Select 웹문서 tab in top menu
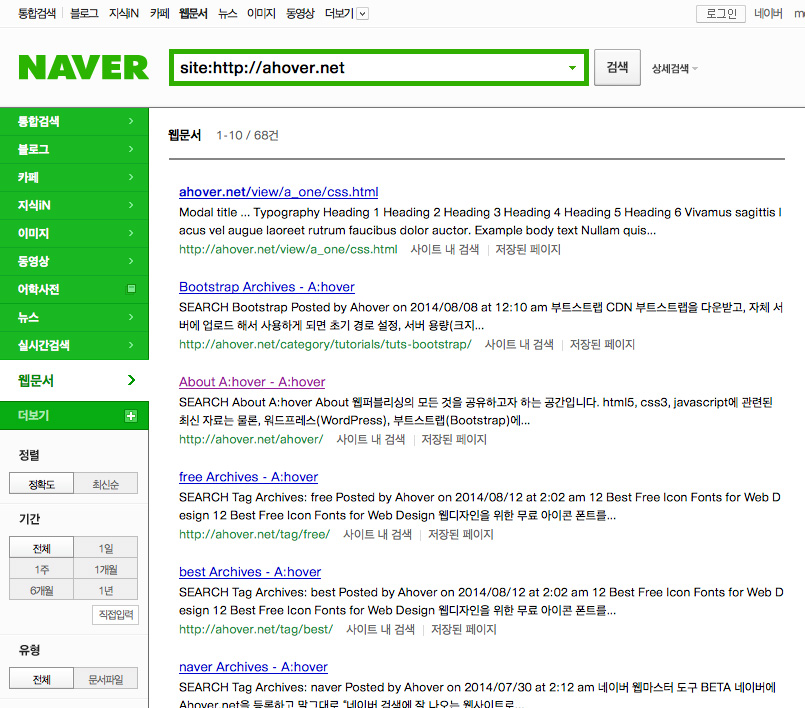The width and height of the screenshot is (805, 708). 193,13
